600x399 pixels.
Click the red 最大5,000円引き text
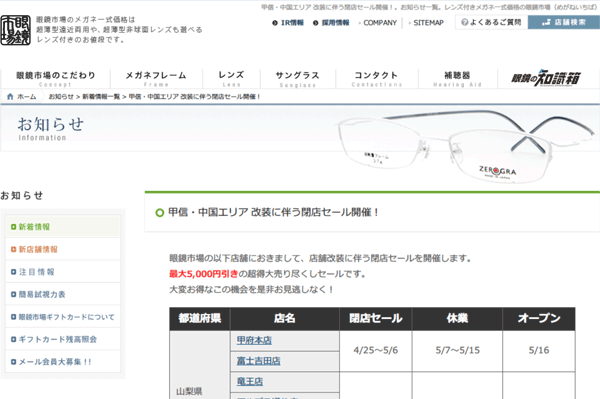point(204,274)
